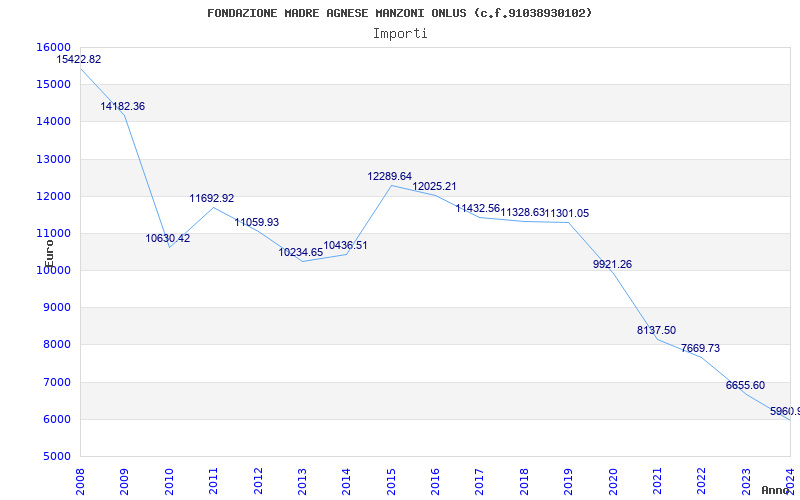Click the y-axis tick 7000
Image resolution: width=800 pixels, height=500 pixels.
[x=56, y=383]
